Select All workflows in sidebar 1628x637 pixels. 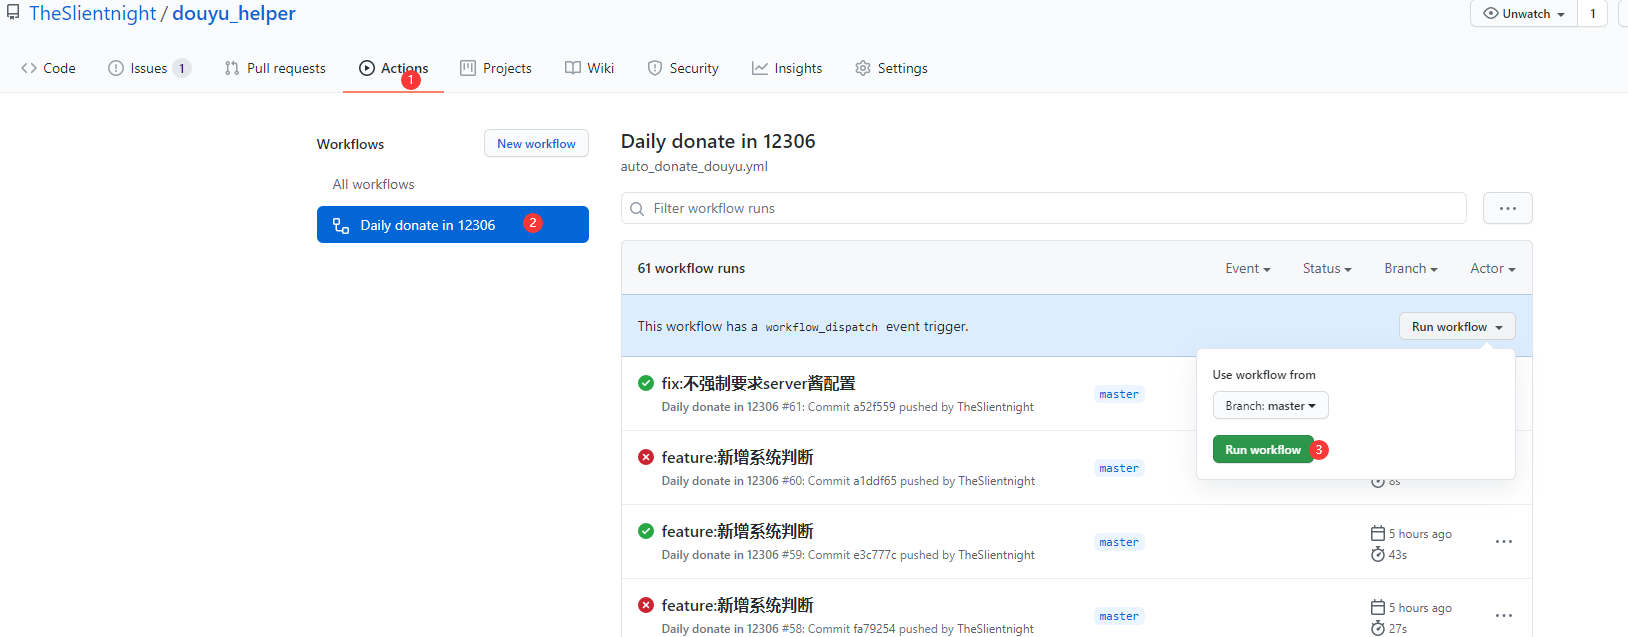click(x=373, y=184)
